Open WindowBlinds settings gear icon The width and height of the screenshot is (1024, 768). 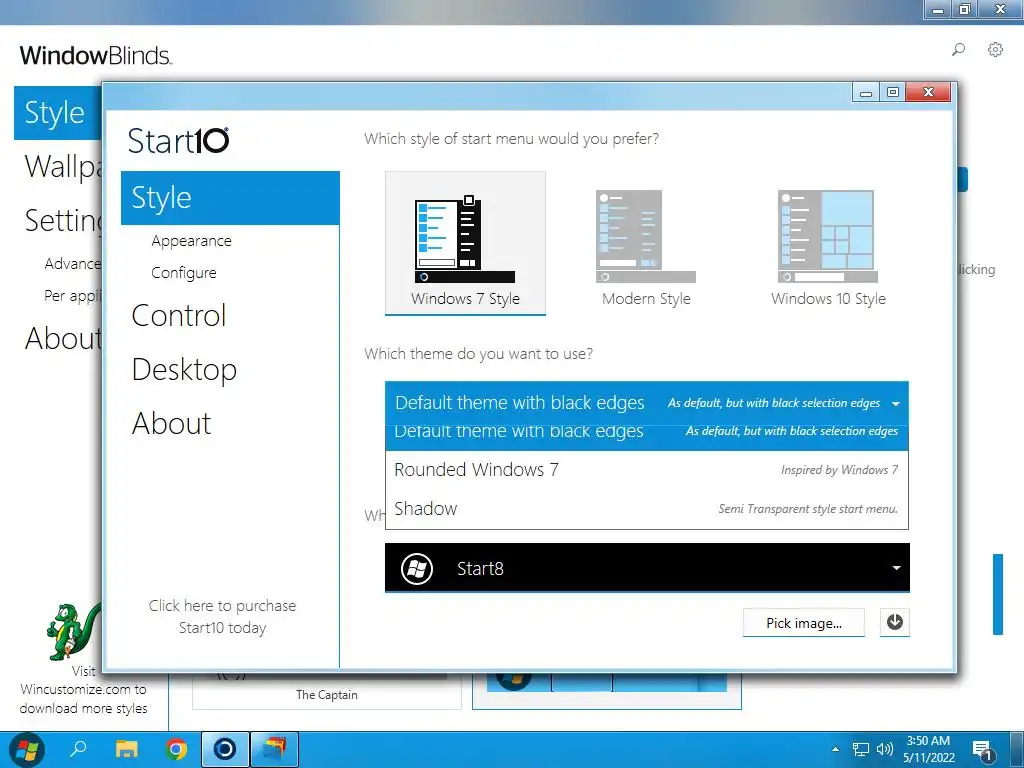tap(995, 50)
